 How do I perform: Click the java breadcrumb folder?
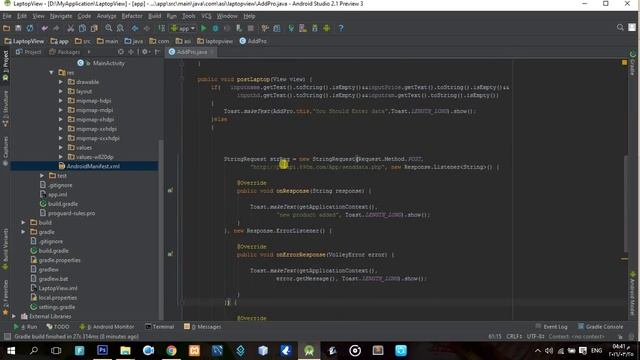[134, 41]
